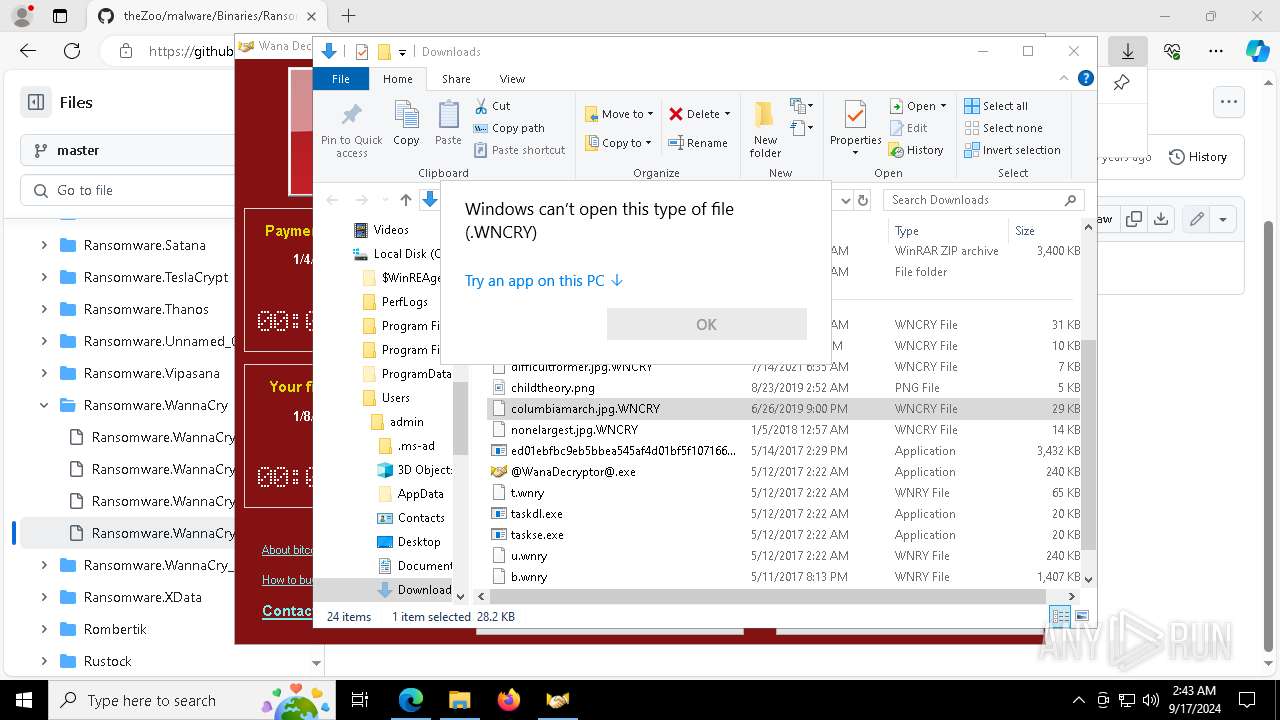Select columbiamarch.jpg.WNCRY file
Viewport: 1280px width, 720px height.
[x=784, y=408]
